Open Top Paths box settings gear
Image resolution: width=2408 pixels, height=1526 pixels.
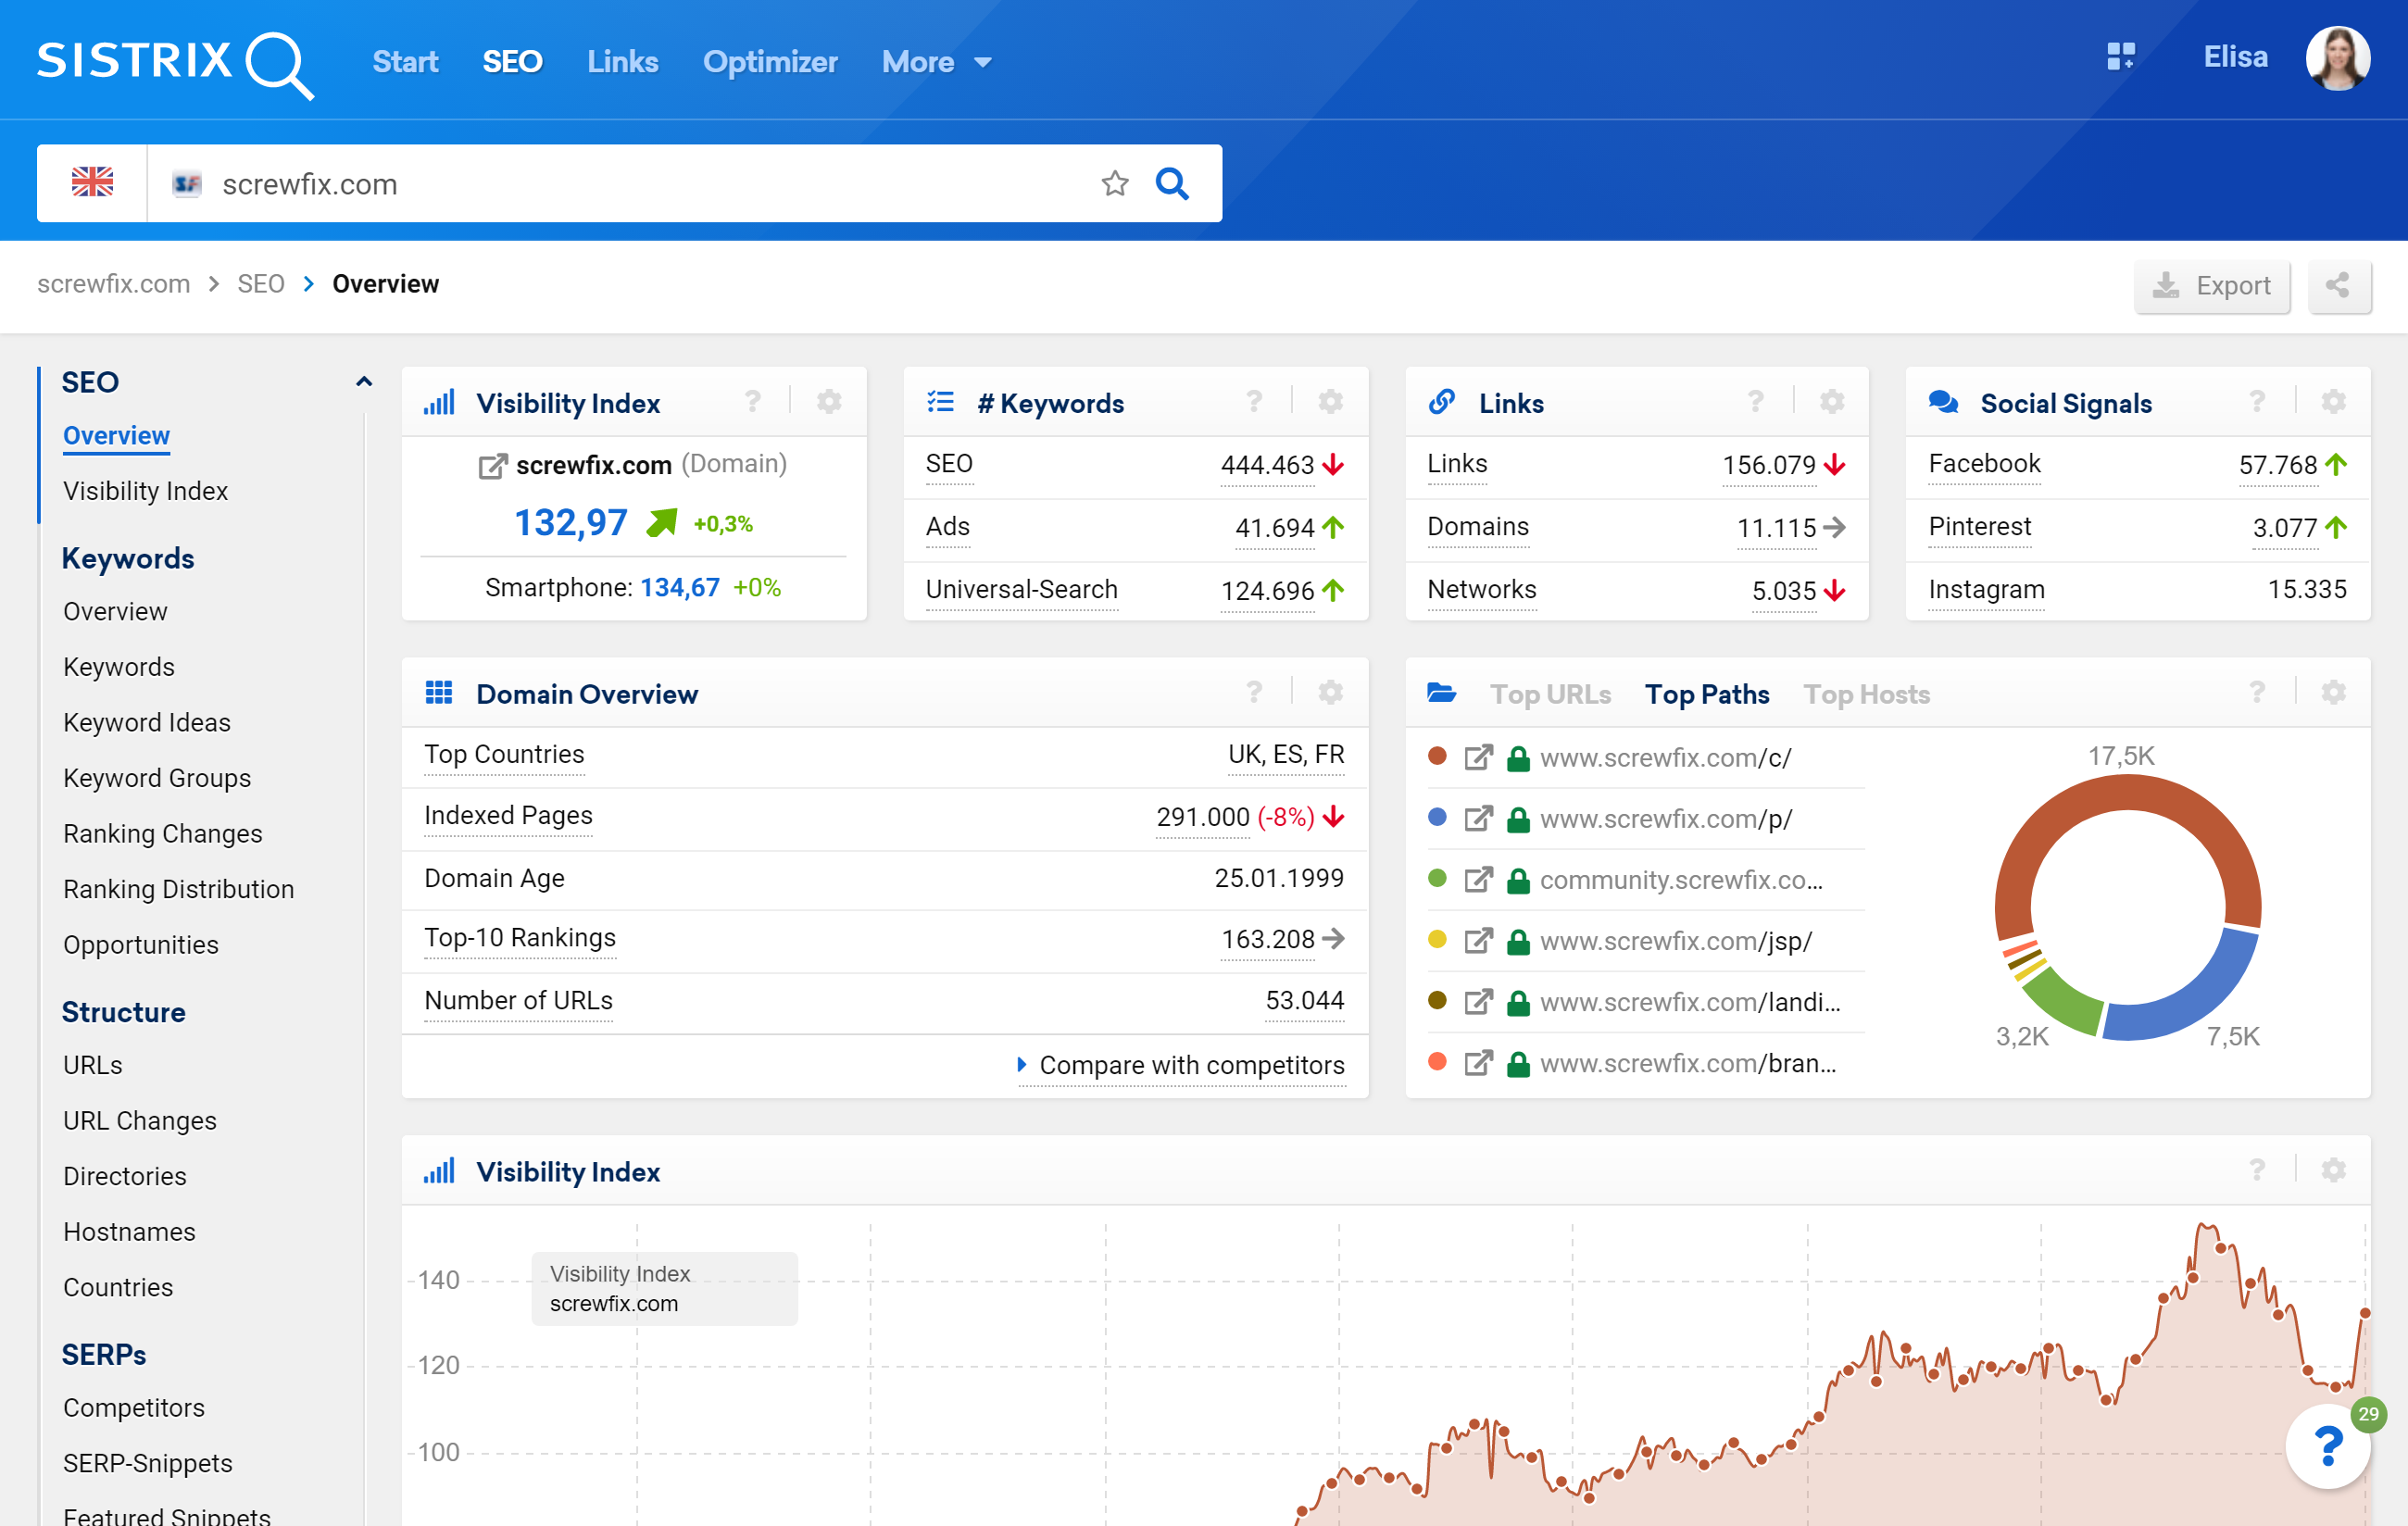pyautogui.click(x=2333, y=692)
